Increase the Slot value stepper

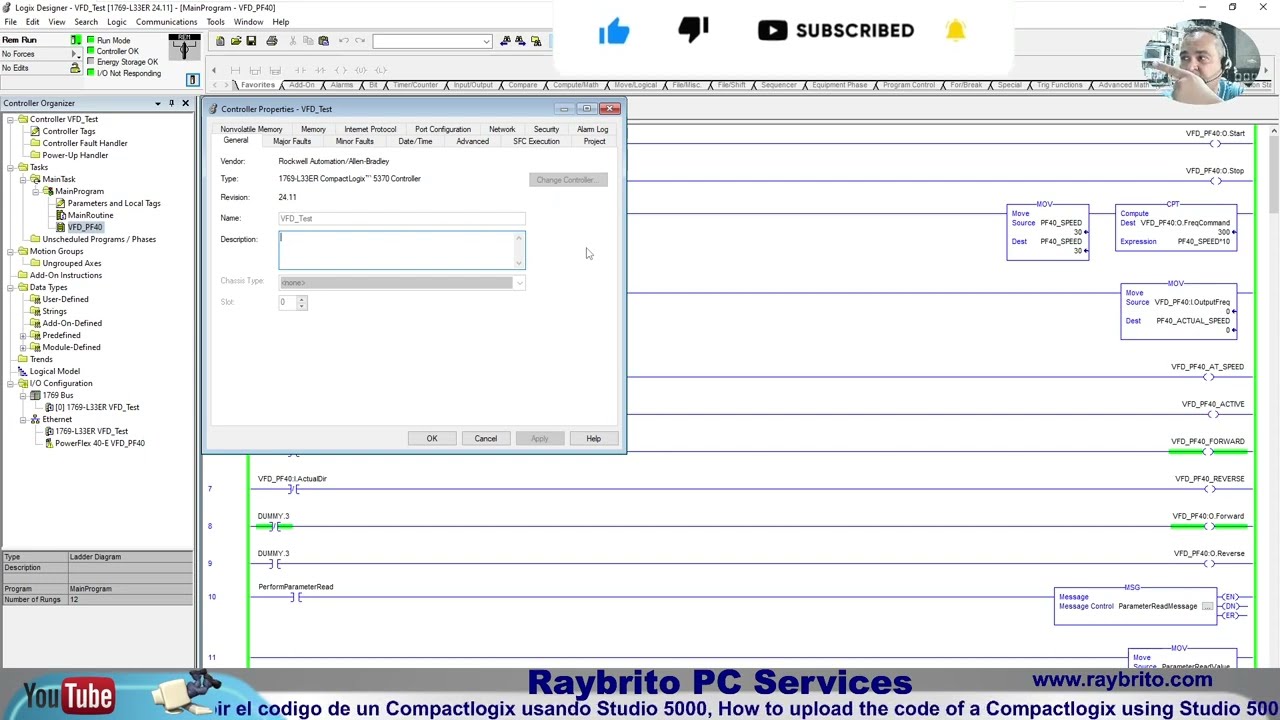click(x=302, y=299)
